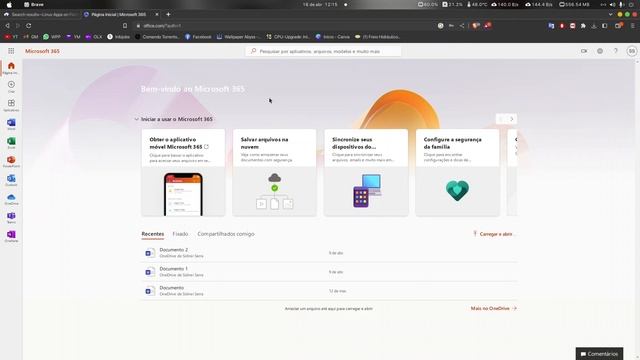Open the app launcher waffle menu
The height and width of the screenshot is (360, 640).
pos(11,51)
